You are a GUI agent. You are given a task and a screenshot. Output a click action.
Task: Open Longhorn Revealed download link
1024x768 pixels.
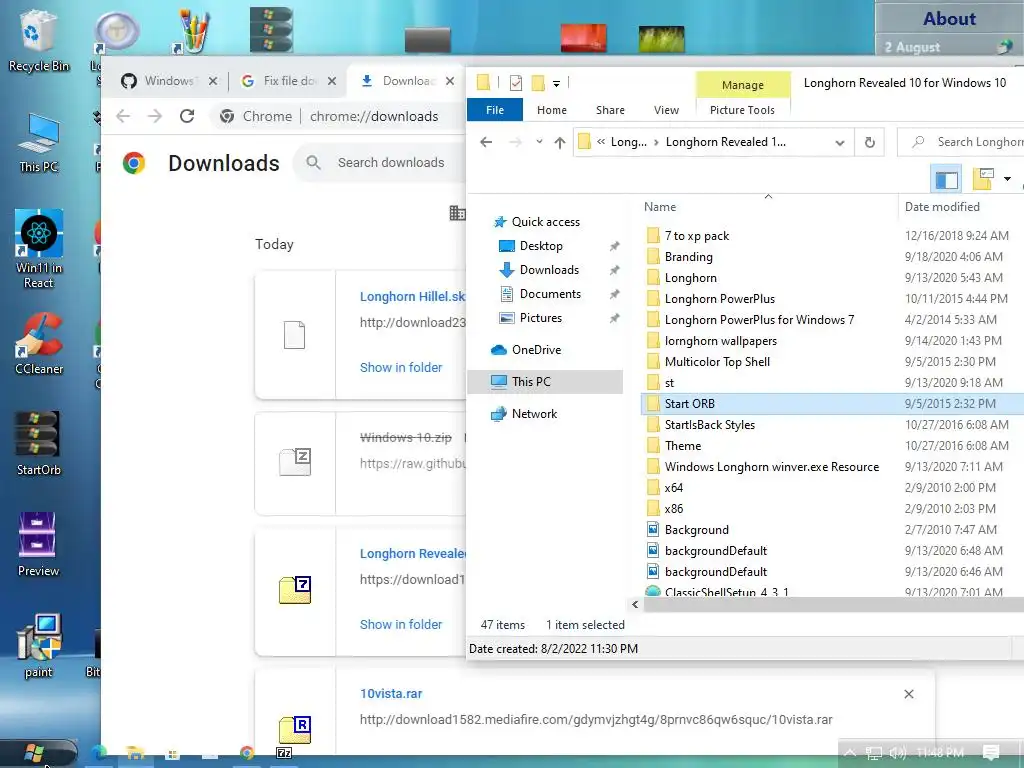pyautogui.click(x=412, y=554)
